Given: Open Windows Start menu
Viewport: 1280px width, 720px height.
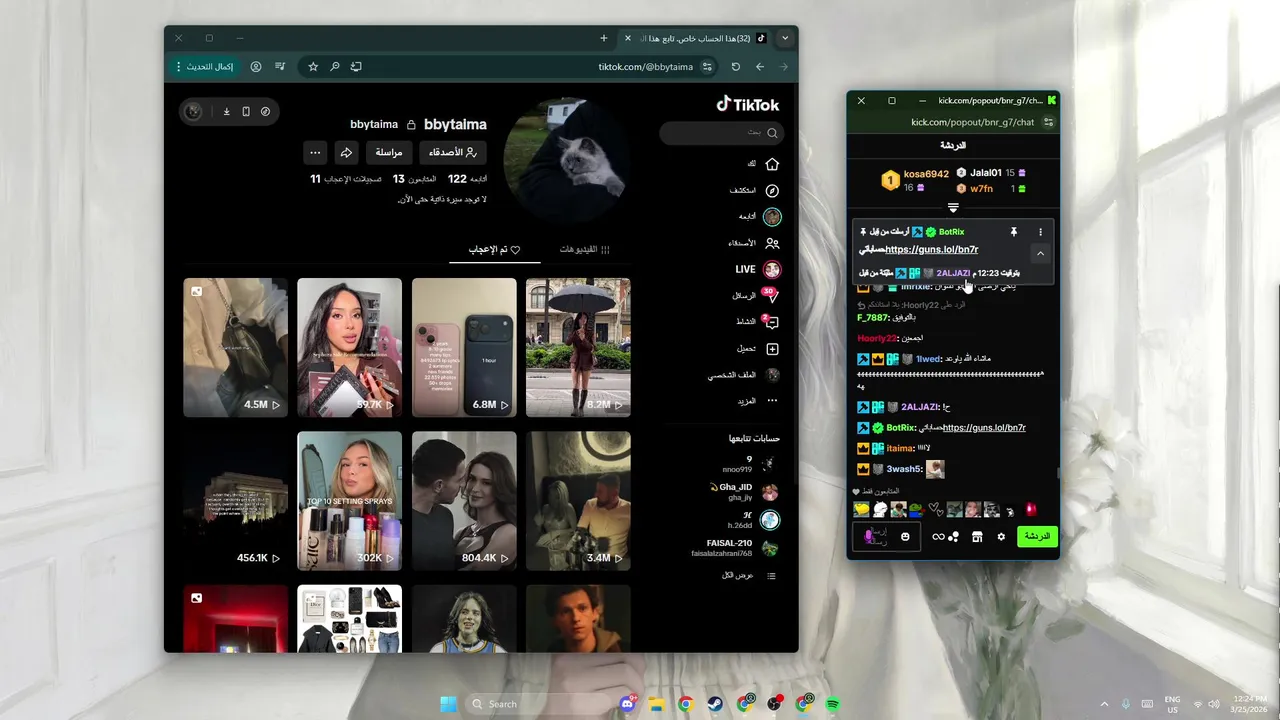Looking at the screenshot, I should [x=449, y=704].
